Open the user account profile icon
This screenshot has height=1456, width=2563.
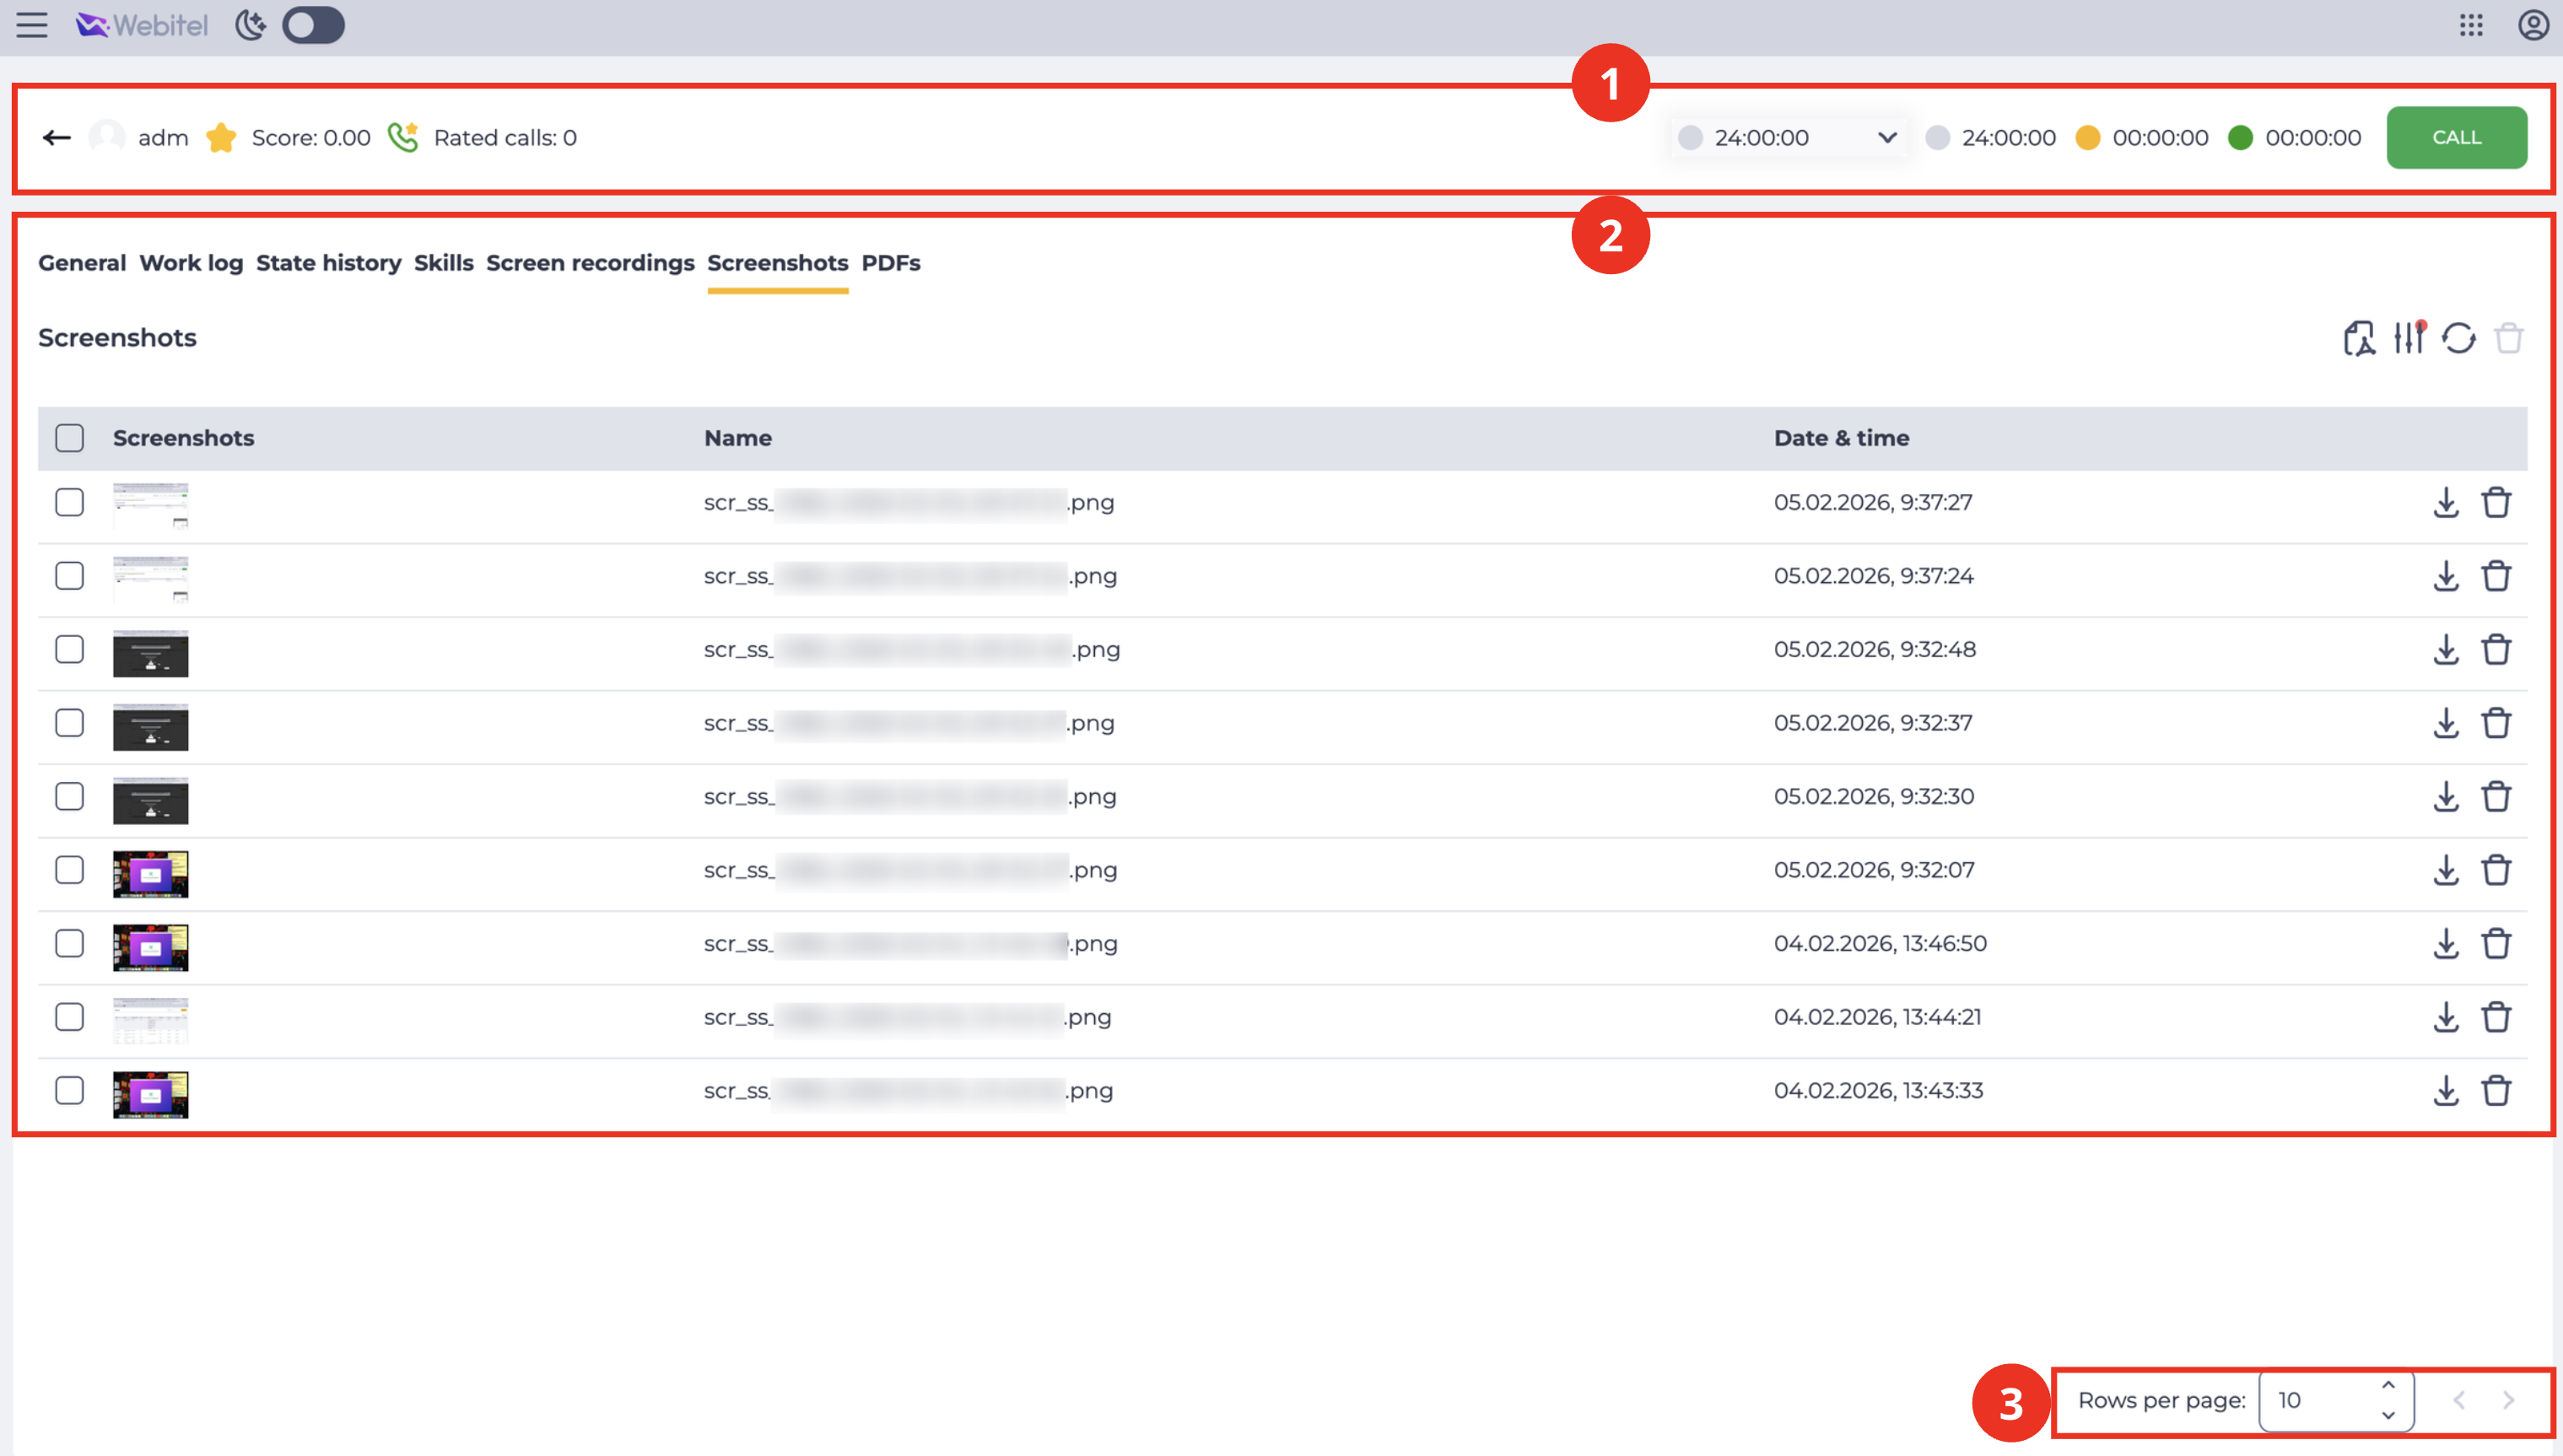tap(2533, 25)
